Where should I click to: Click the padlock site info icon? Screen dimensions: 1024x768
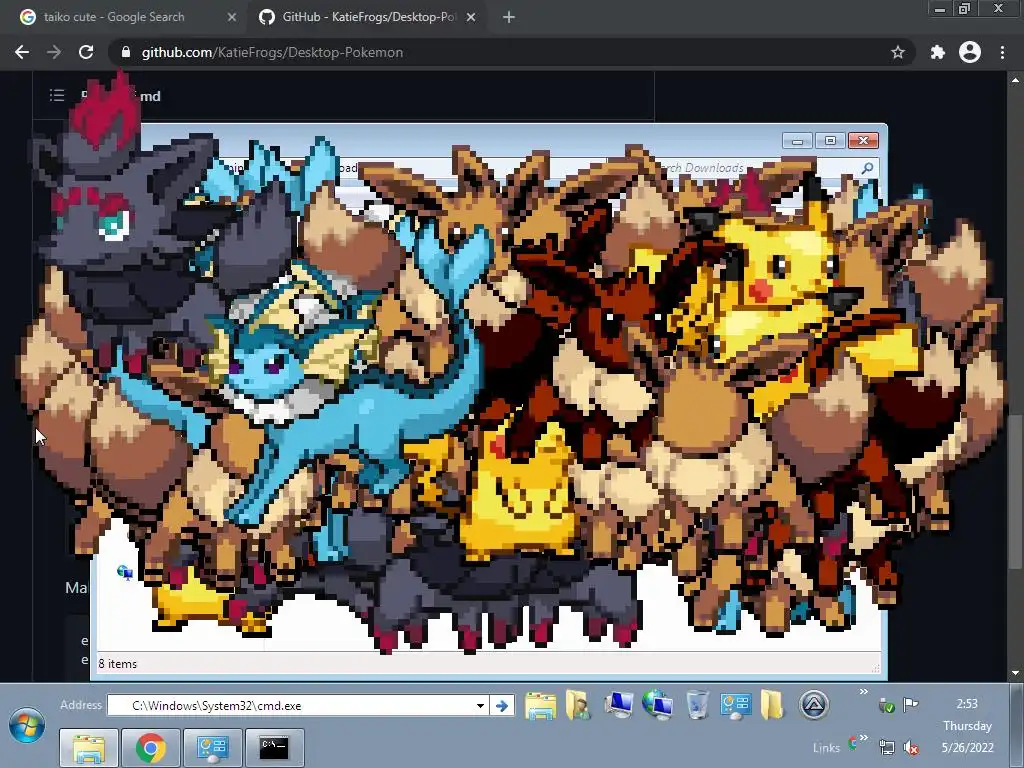126,52
